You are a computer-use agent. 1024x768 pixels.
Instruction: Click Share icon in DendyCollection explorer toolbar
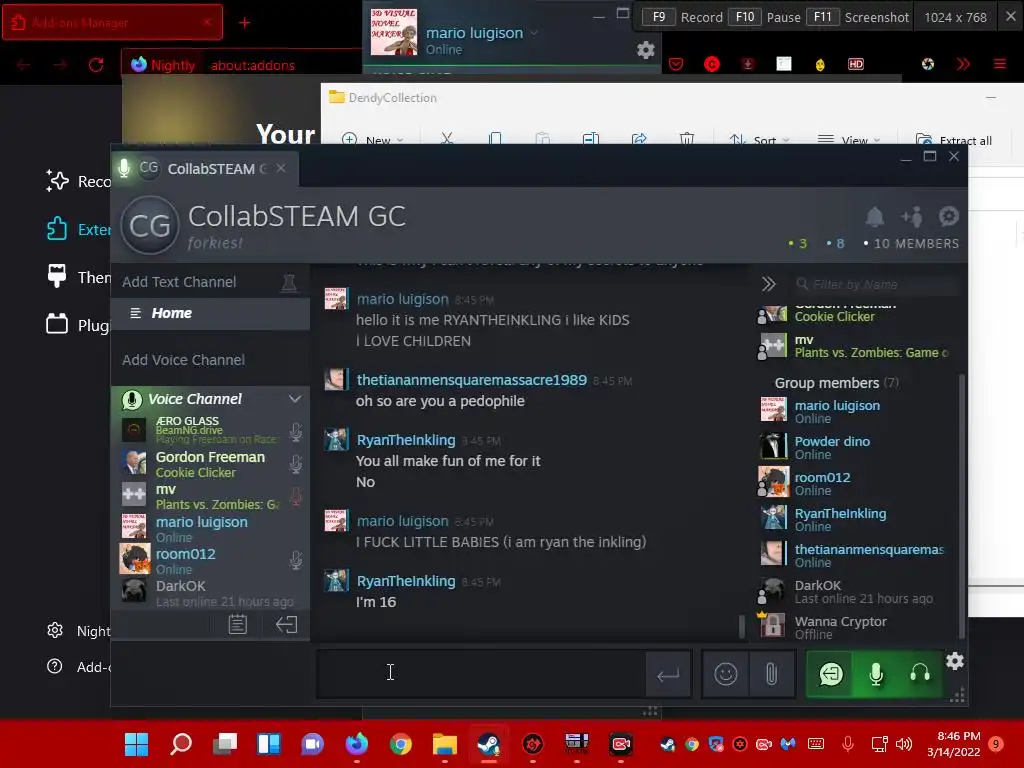[x=639, y=138]
